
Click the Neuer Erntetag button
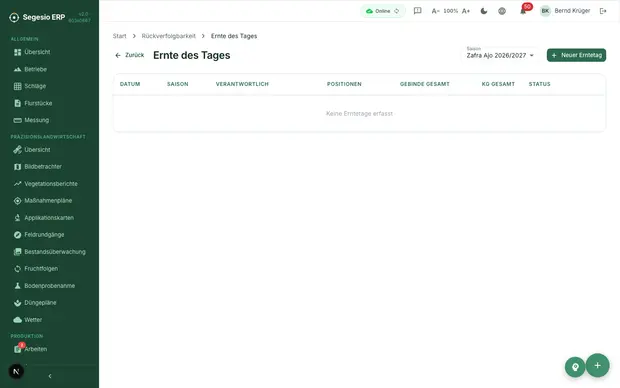pyautogui.click(x=576, y=55)
